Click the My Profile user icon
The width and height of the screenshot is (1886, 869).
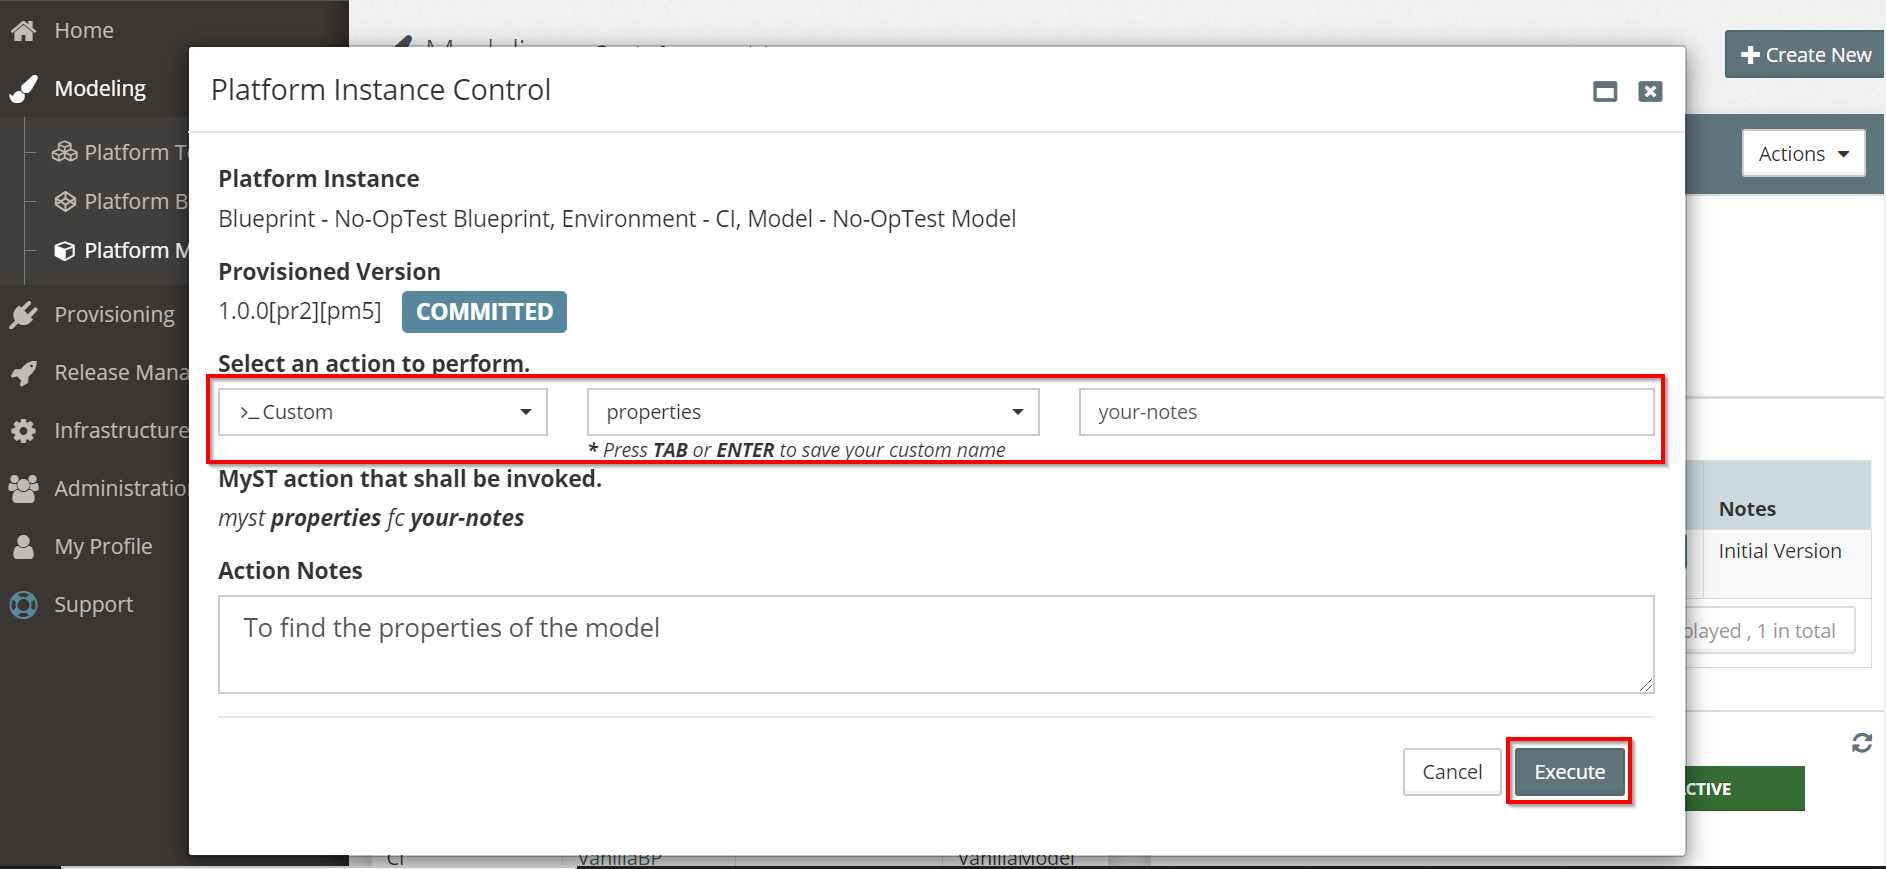(x=24, y=547)
